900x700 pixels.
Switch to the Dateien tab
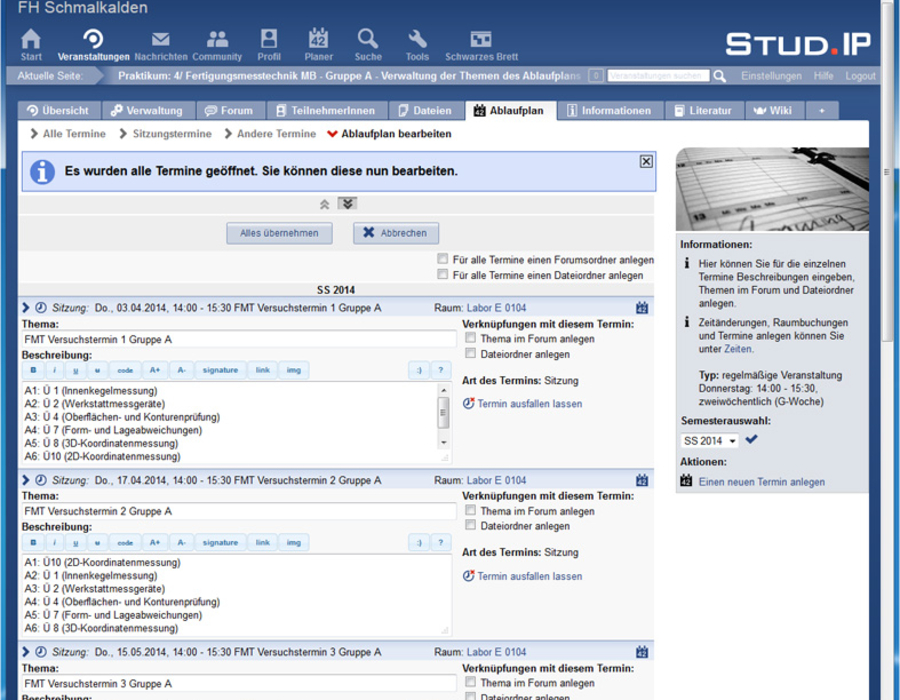(426, 111)
